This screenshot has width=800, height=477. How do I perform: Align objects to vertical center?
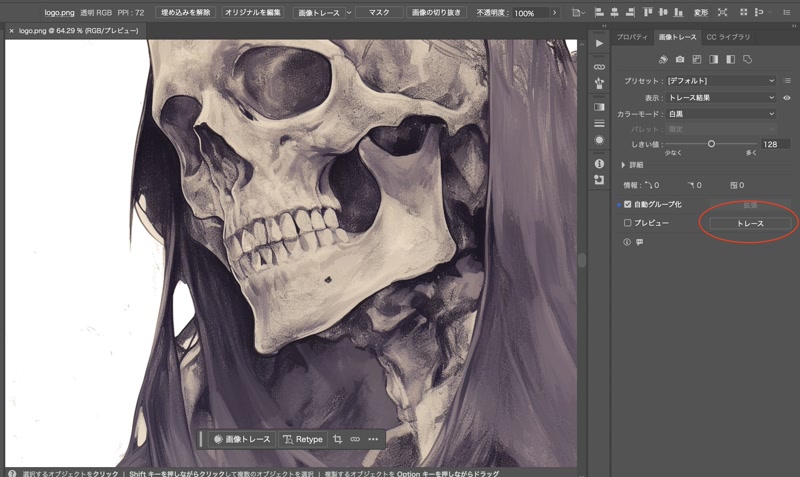click(663, 12)
